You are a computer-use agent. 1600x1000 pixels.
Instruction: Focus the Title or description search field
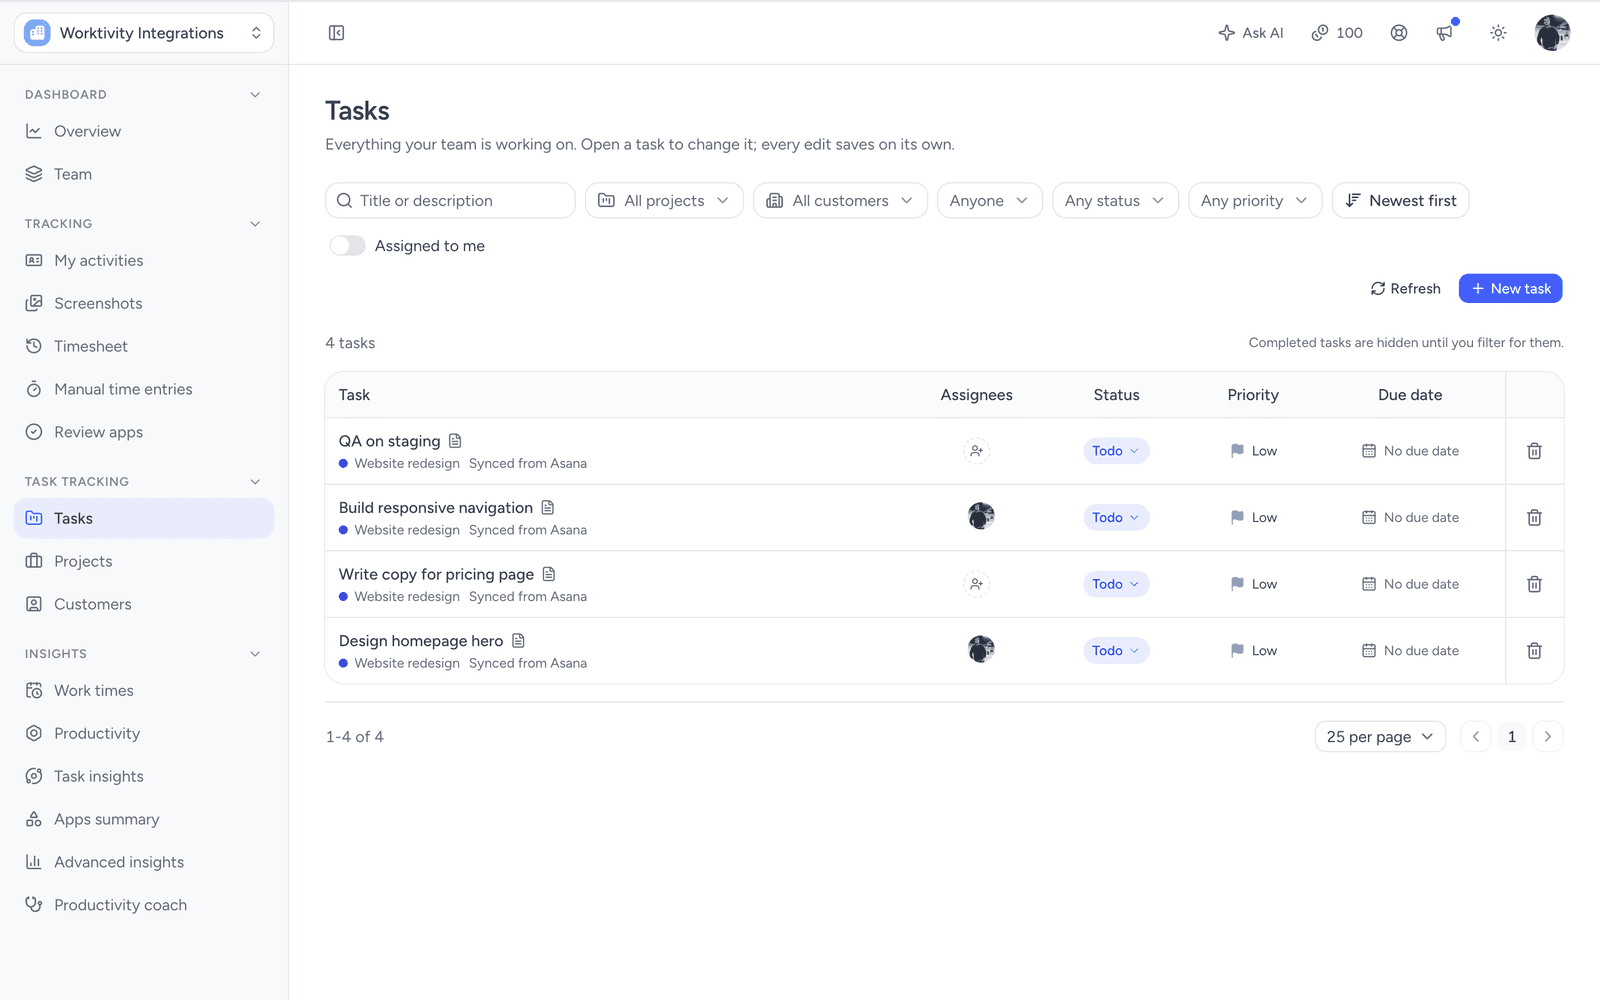coord(450,201)
